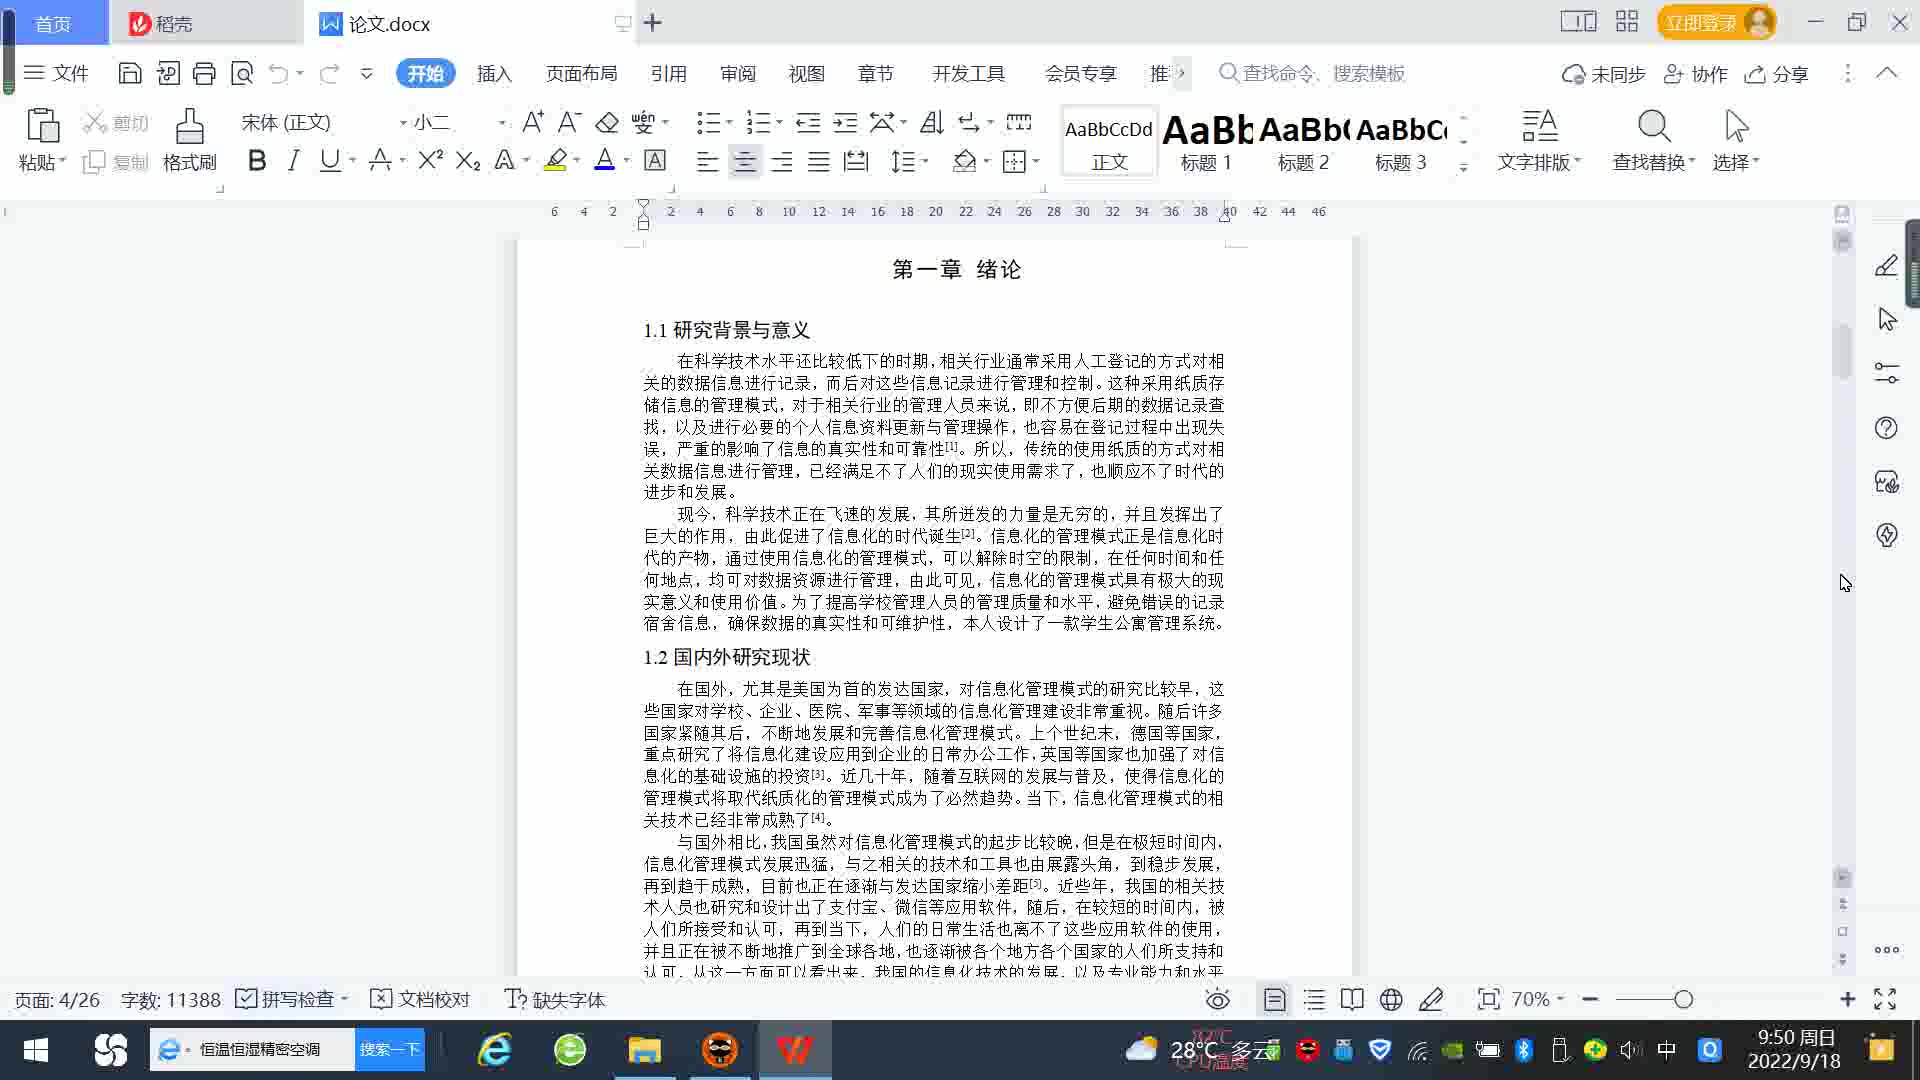1920x1080 pixels.
Task: Select the Format Painter tool
Action: (x=190, y=139)
